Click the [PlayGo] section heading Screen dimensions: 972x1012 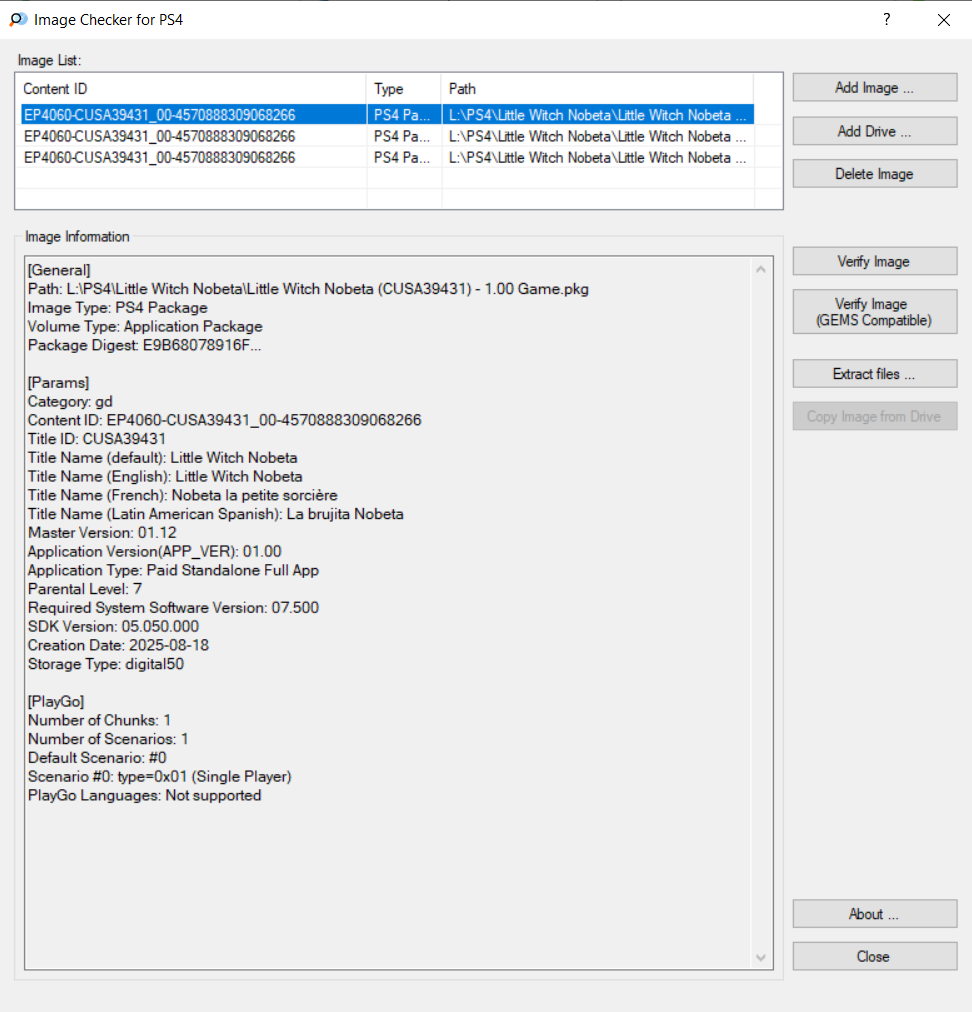[x=56, y=701]
